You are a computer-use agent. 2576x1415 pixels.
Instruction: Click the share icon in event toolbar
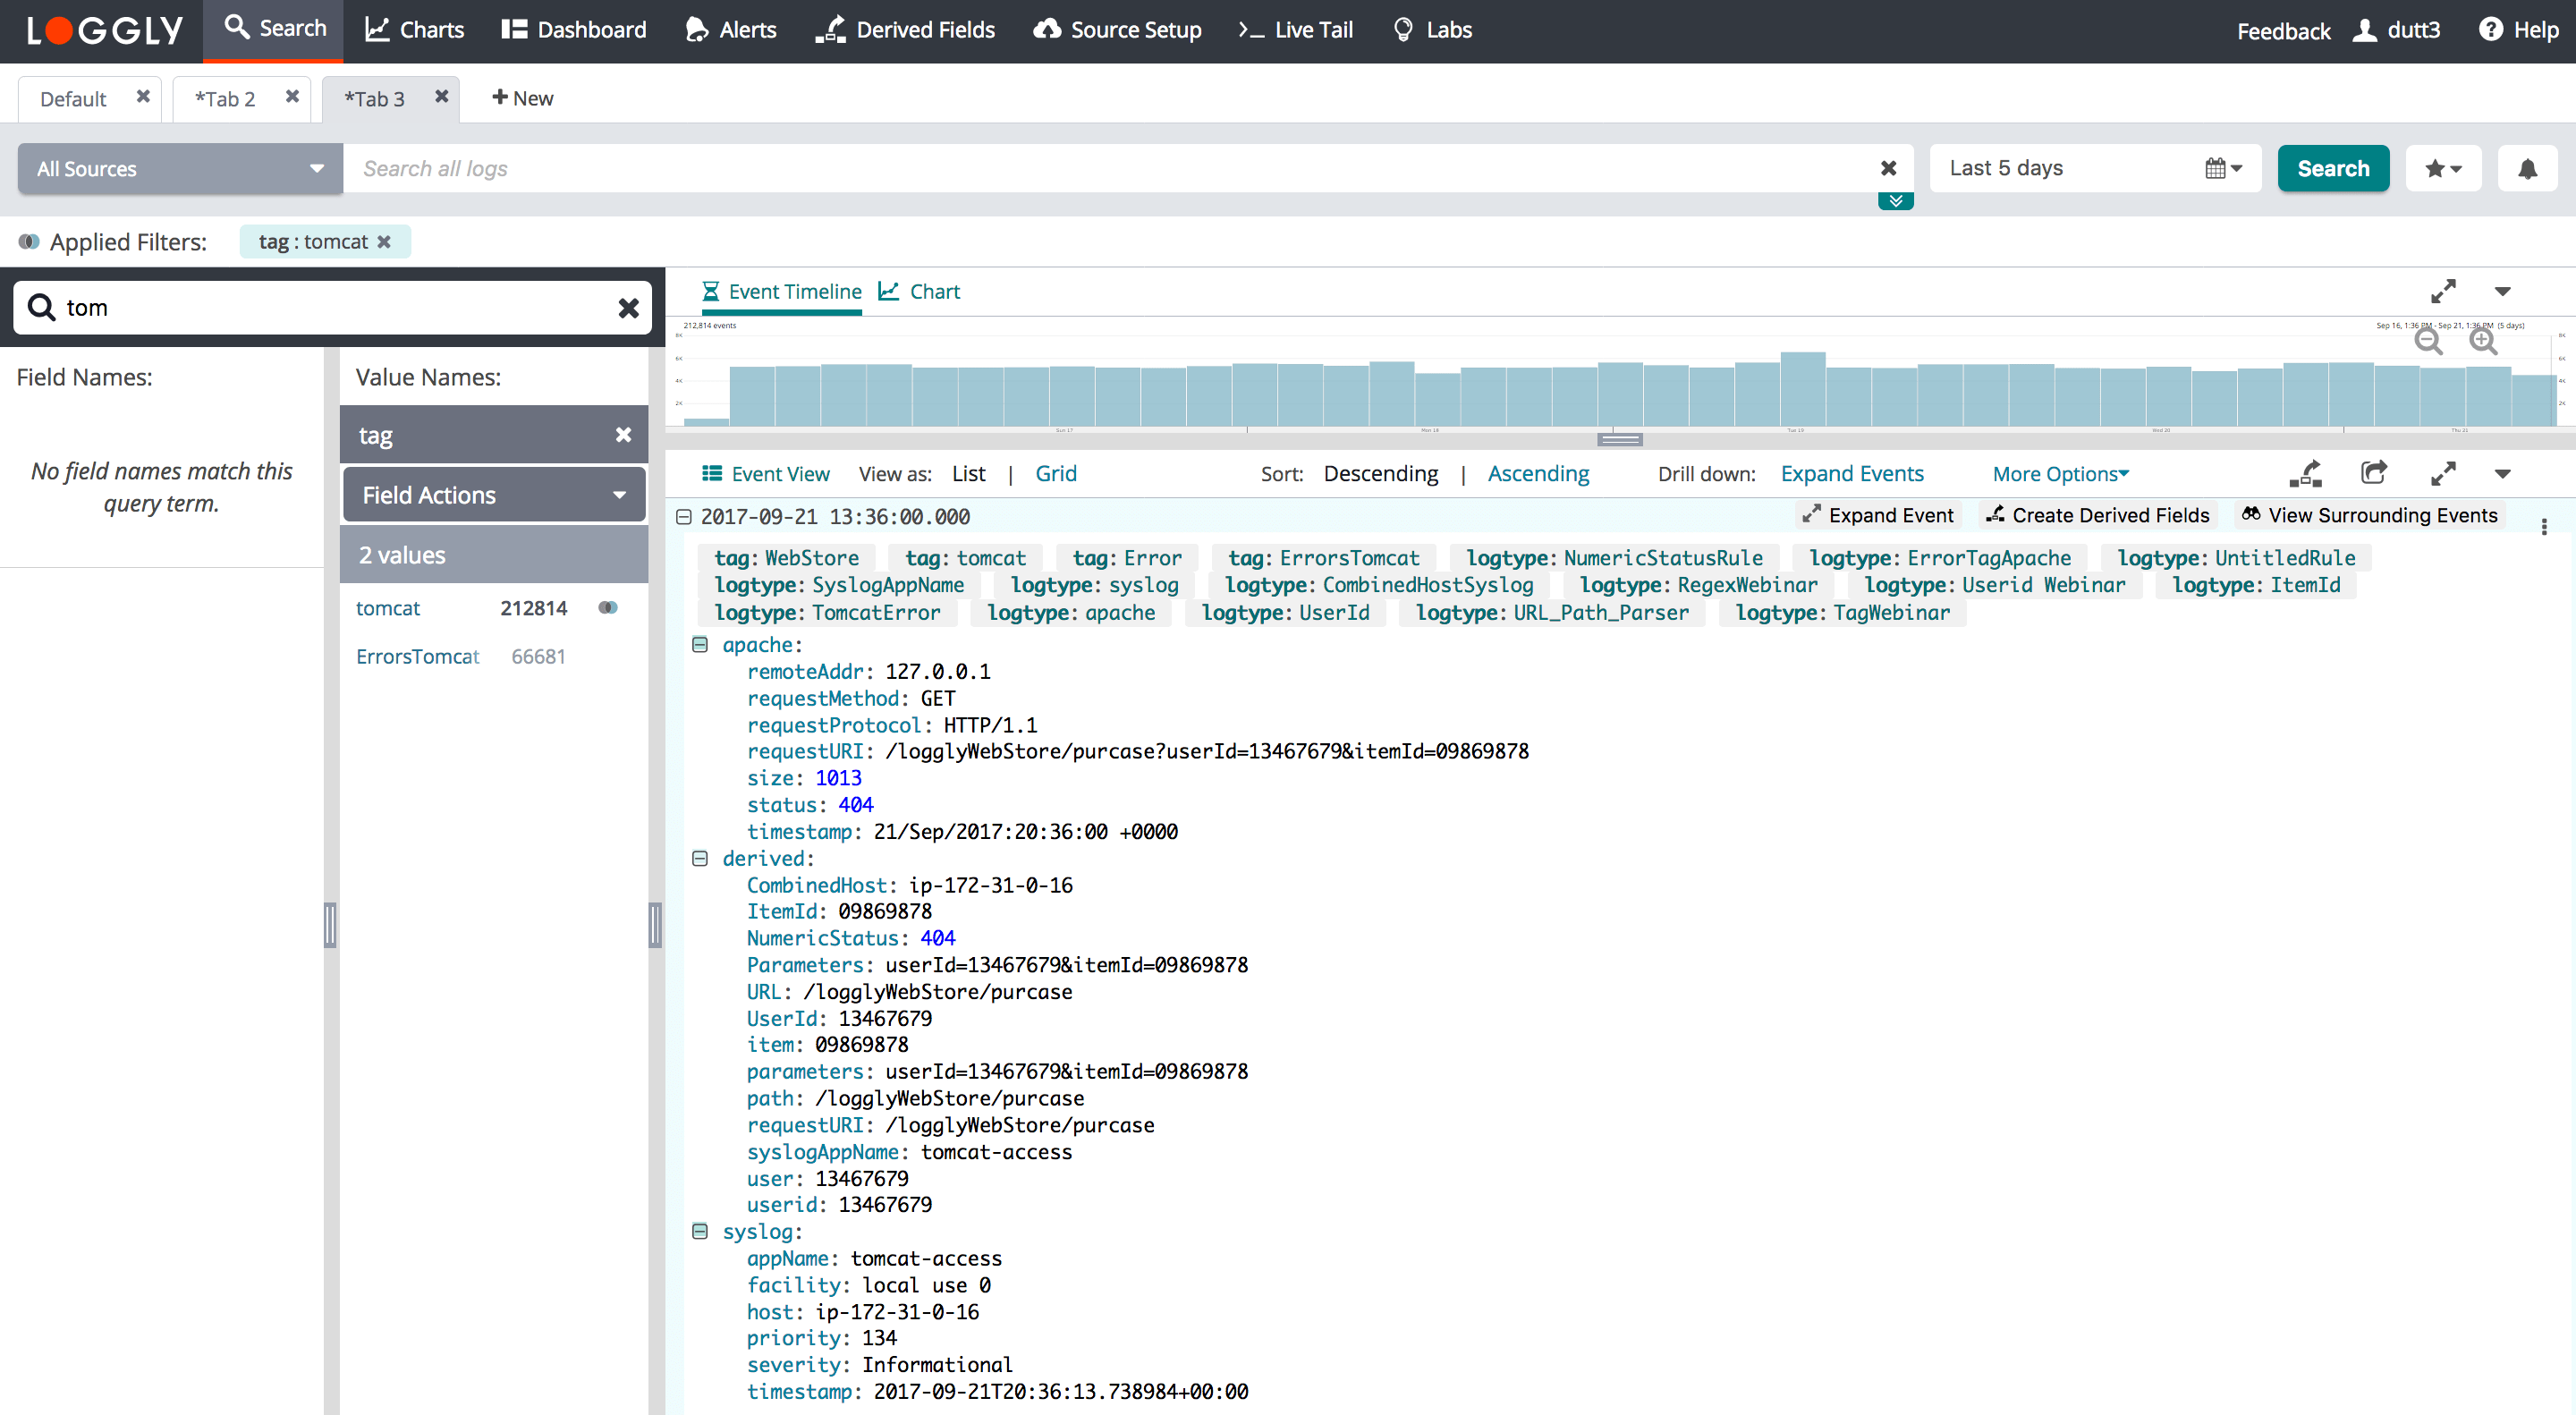[x=2373, y=473]
